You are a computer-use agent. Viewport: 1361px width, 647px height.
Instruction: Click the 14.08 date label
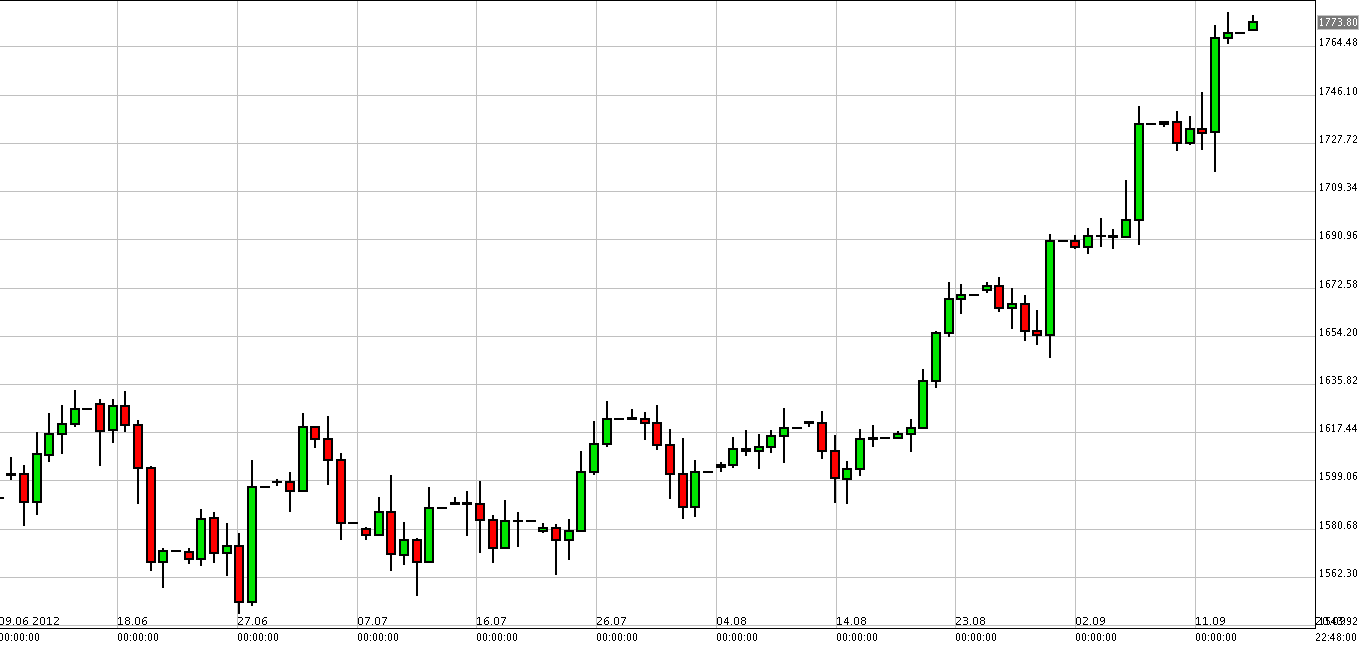851,620
